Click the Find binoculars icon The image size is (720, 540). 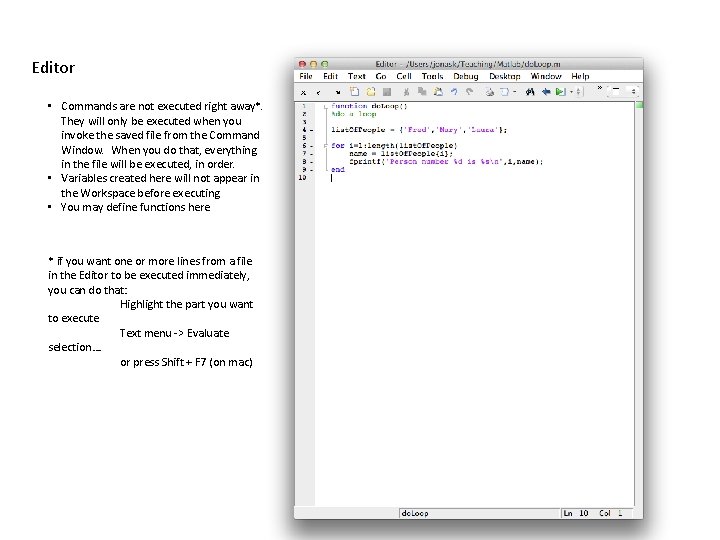click(530, 92)
